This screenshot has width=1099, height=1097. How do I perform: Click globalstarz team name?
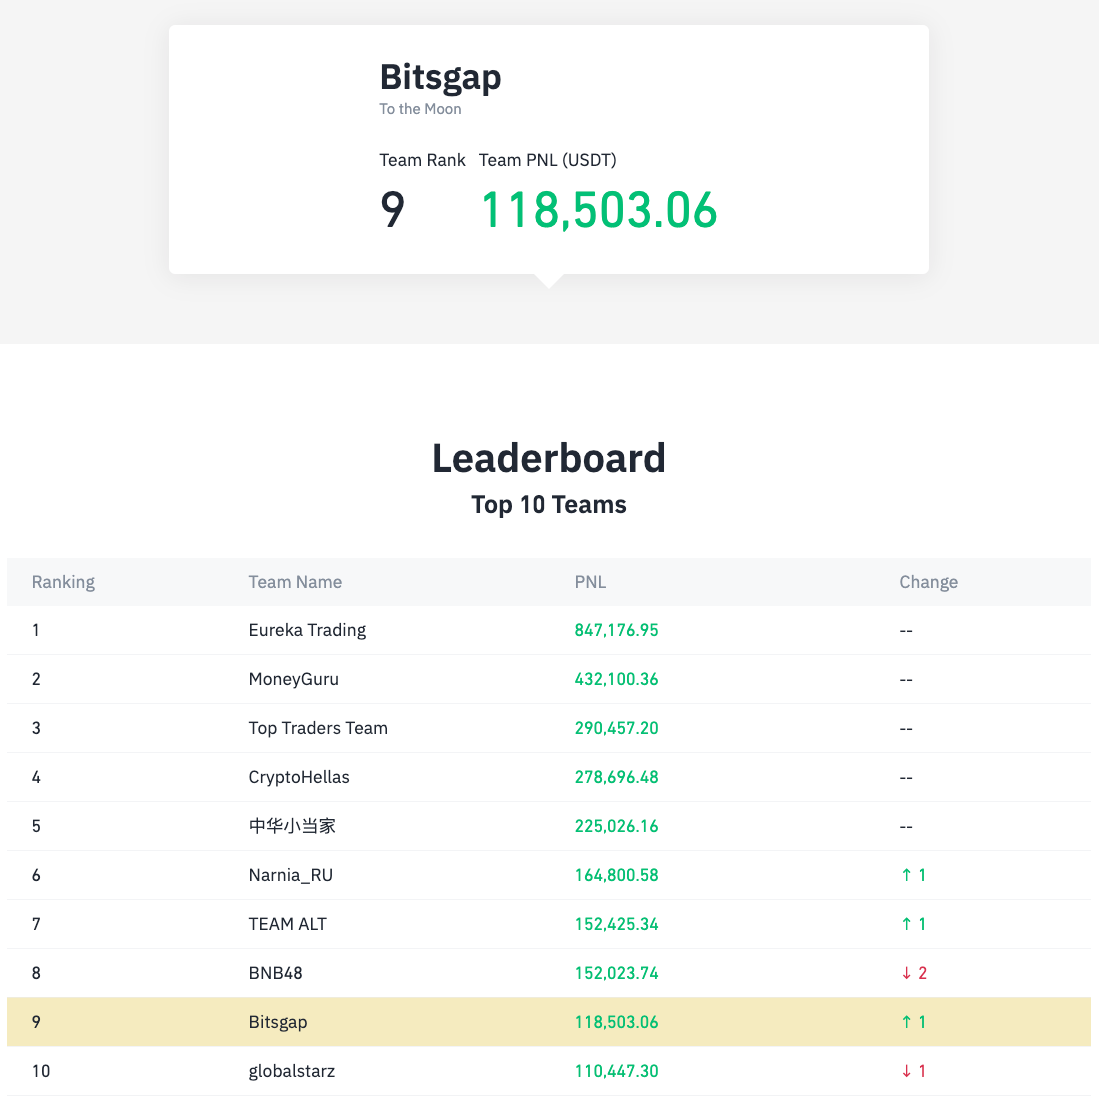(x=292, y=1071)
